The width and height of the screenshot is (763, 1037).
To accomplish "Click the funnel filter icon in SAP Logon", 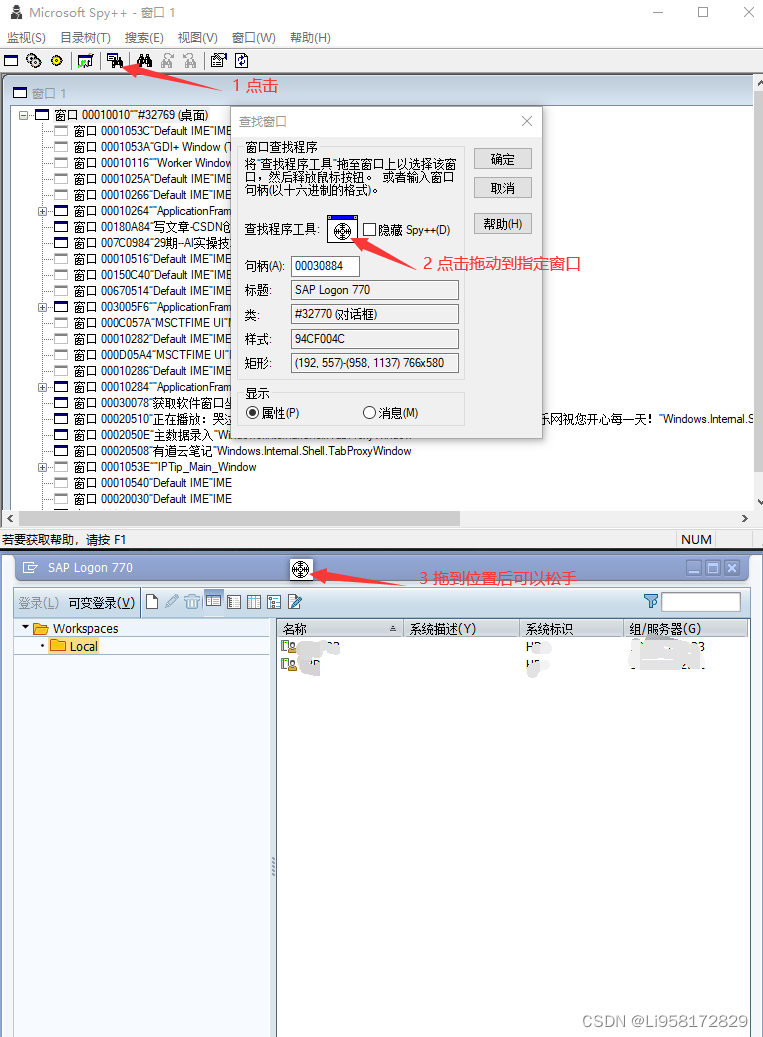I will click(x=651, y=601).
